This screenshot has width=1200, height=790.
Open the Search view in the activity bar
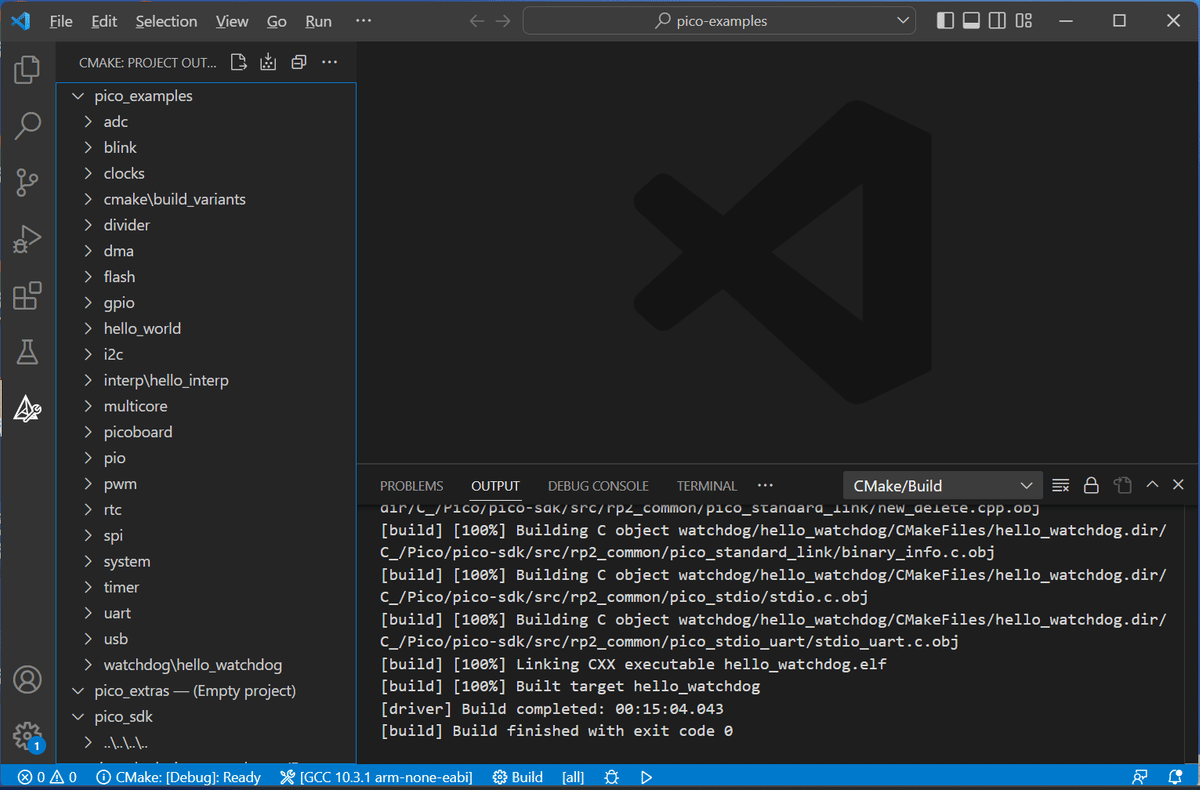tap(27, 126)
